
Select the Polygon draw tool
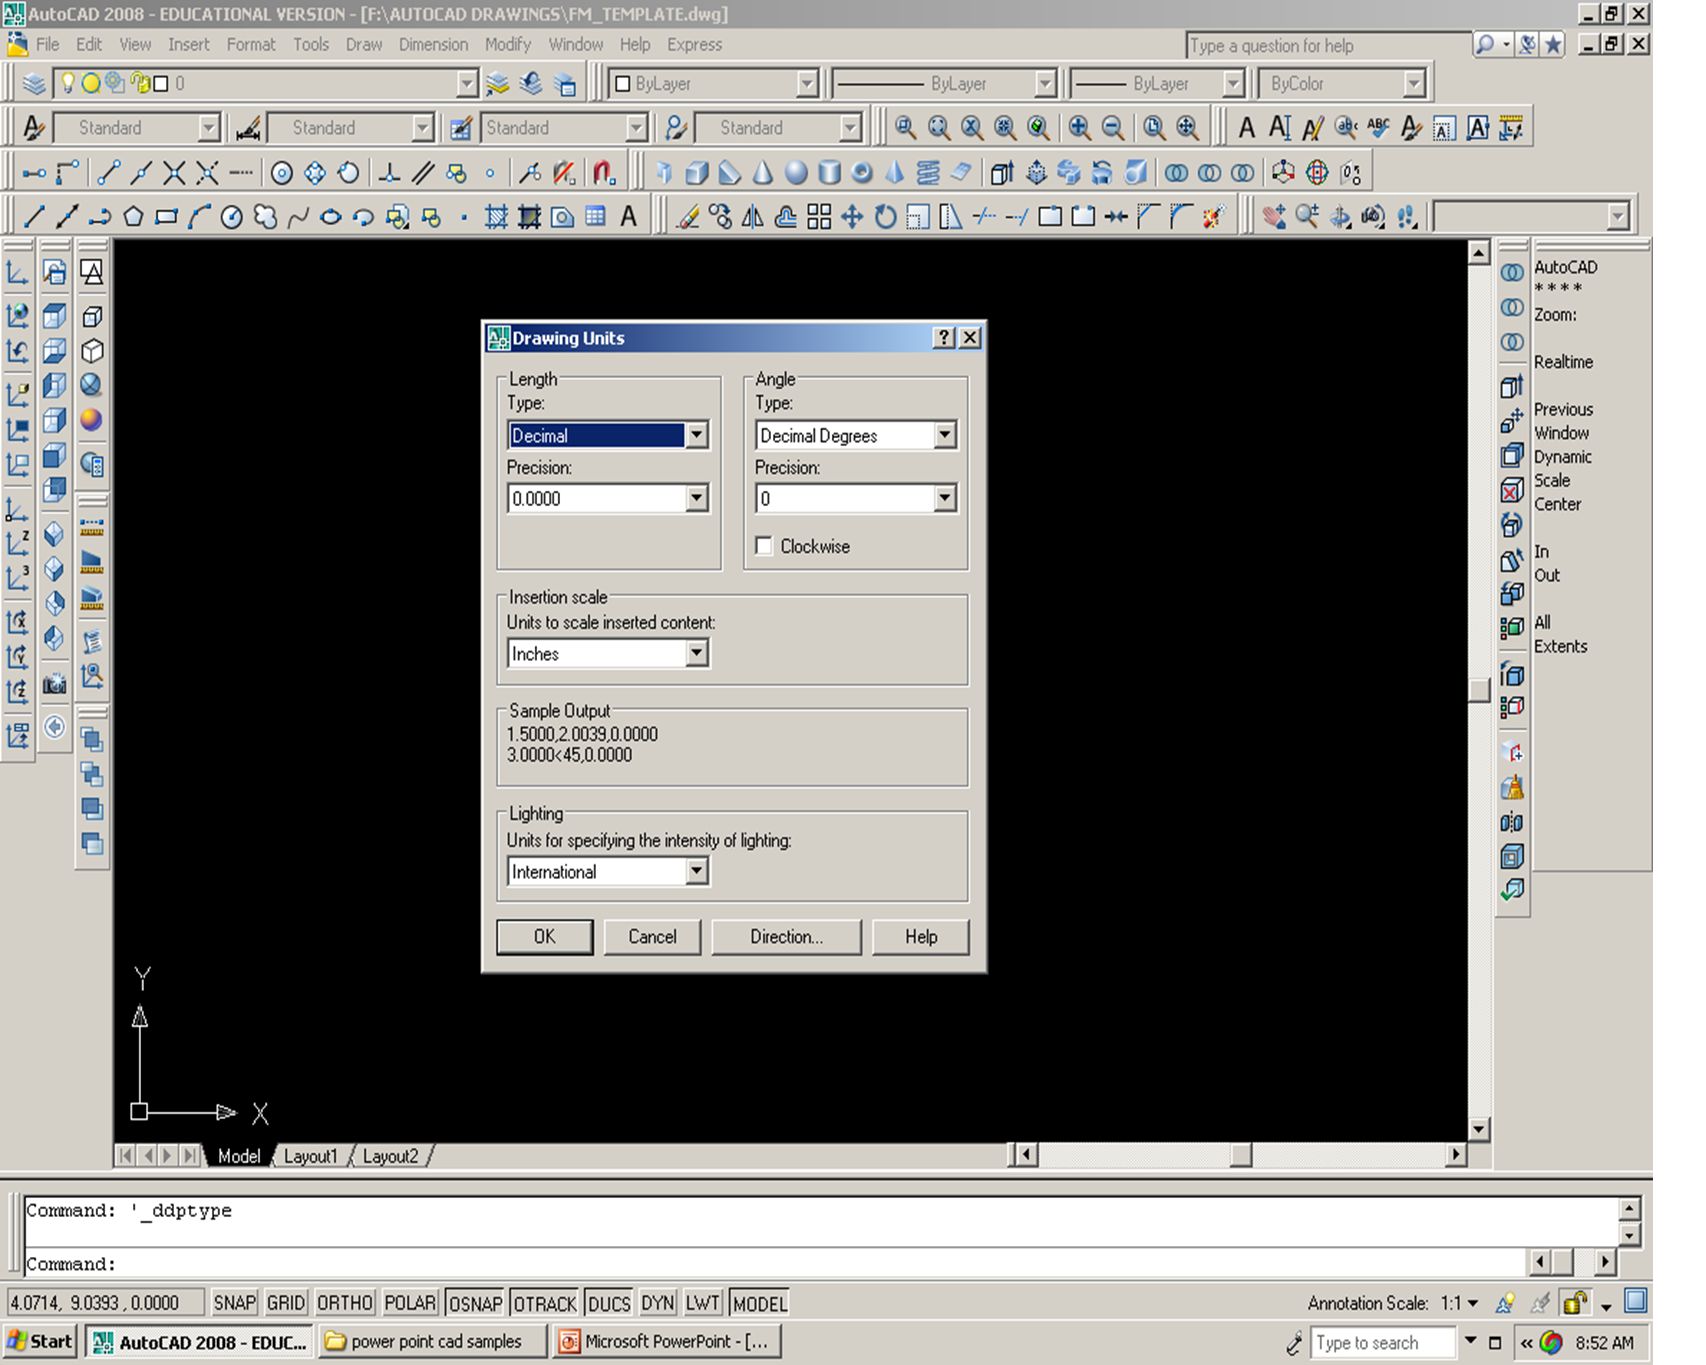pyautogui.click(x=133, y=216)
